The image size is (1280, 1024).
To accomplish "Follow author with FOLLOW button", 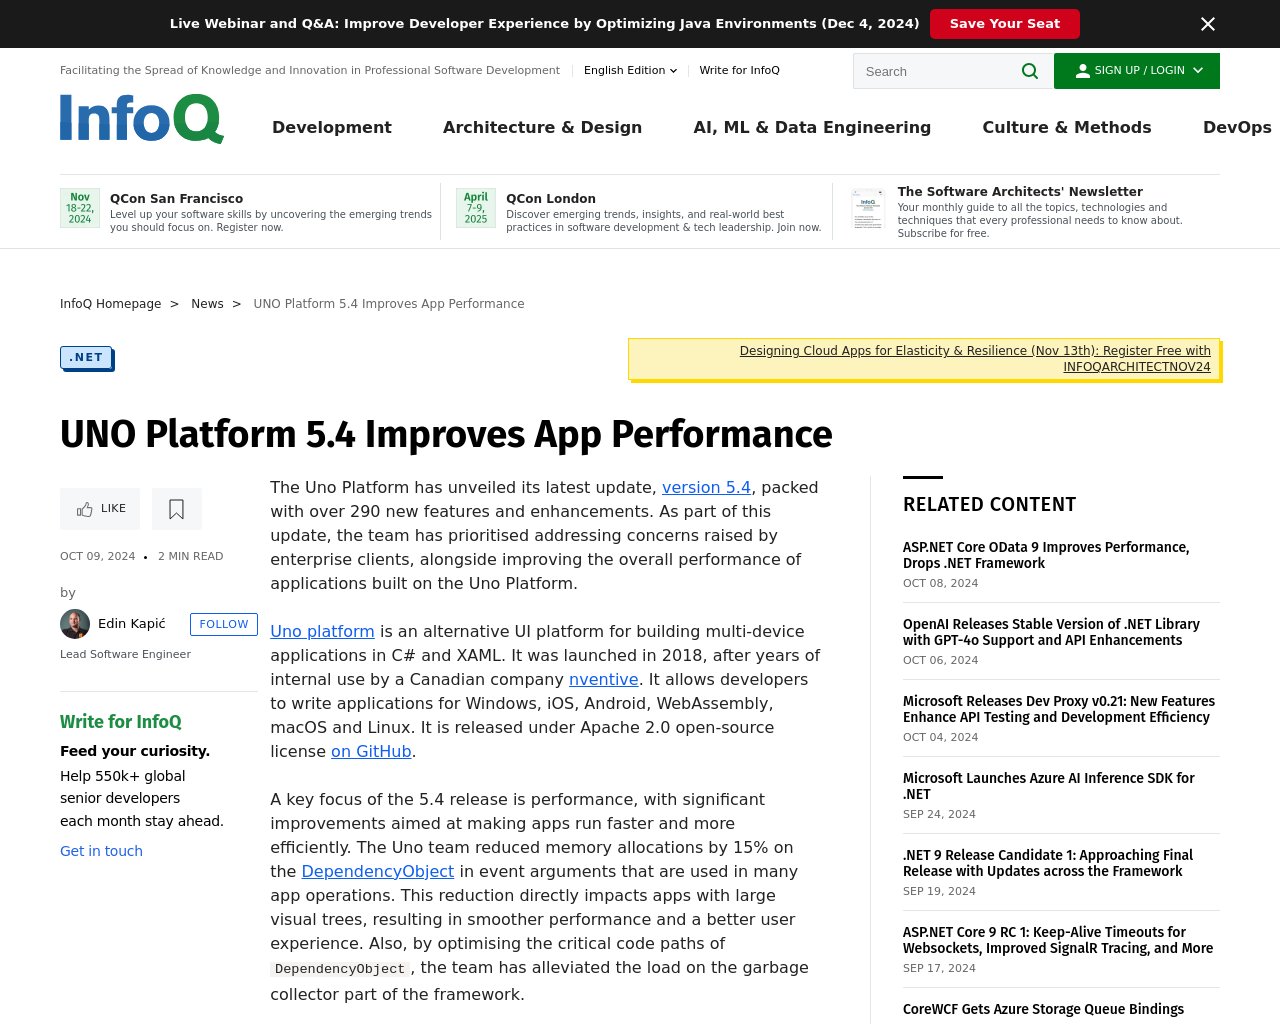I will coord(223,623).
